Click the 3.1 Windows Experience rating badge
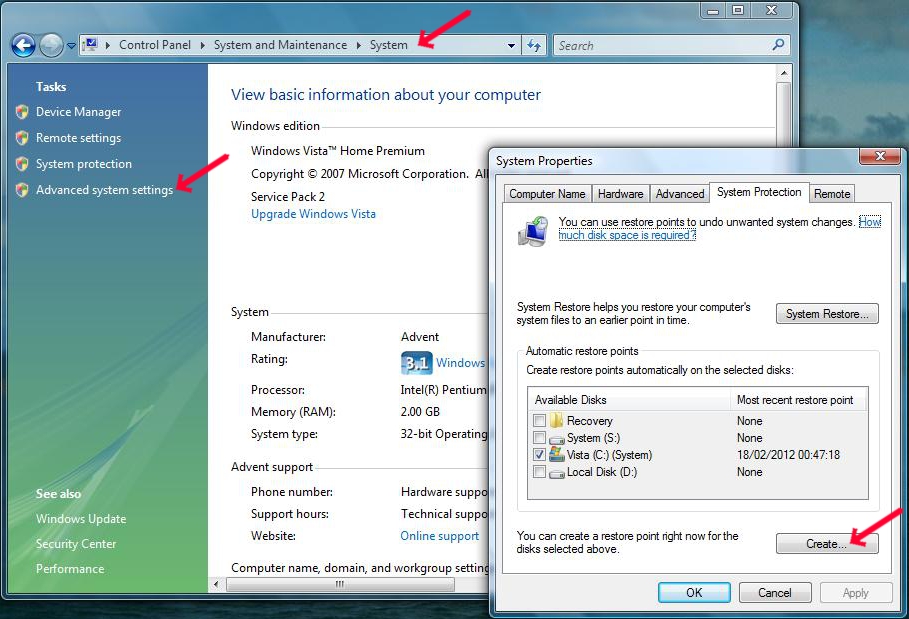Viewport: 909px width, 619px height. pos(416,363)
